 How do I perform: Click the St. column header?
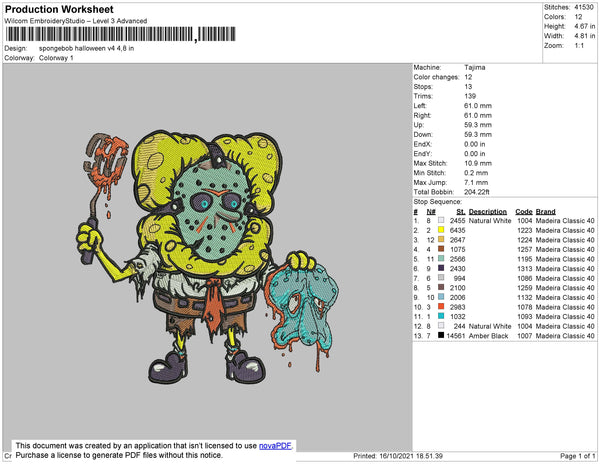461,212
